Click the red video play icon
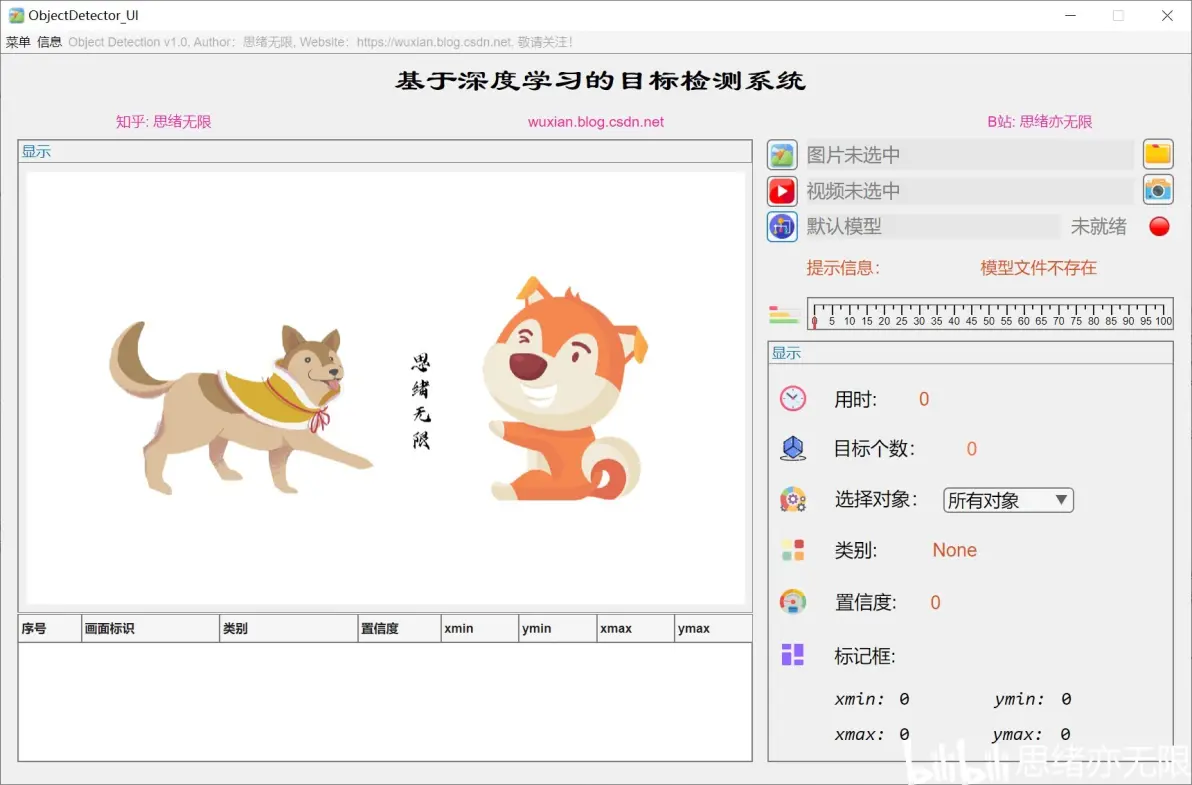1192x785 pixels. 781,191
